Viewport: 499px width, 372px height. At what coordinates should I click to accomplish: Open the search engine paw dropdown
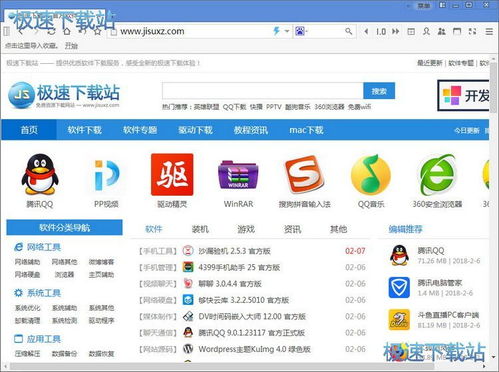tap(301, 31)
